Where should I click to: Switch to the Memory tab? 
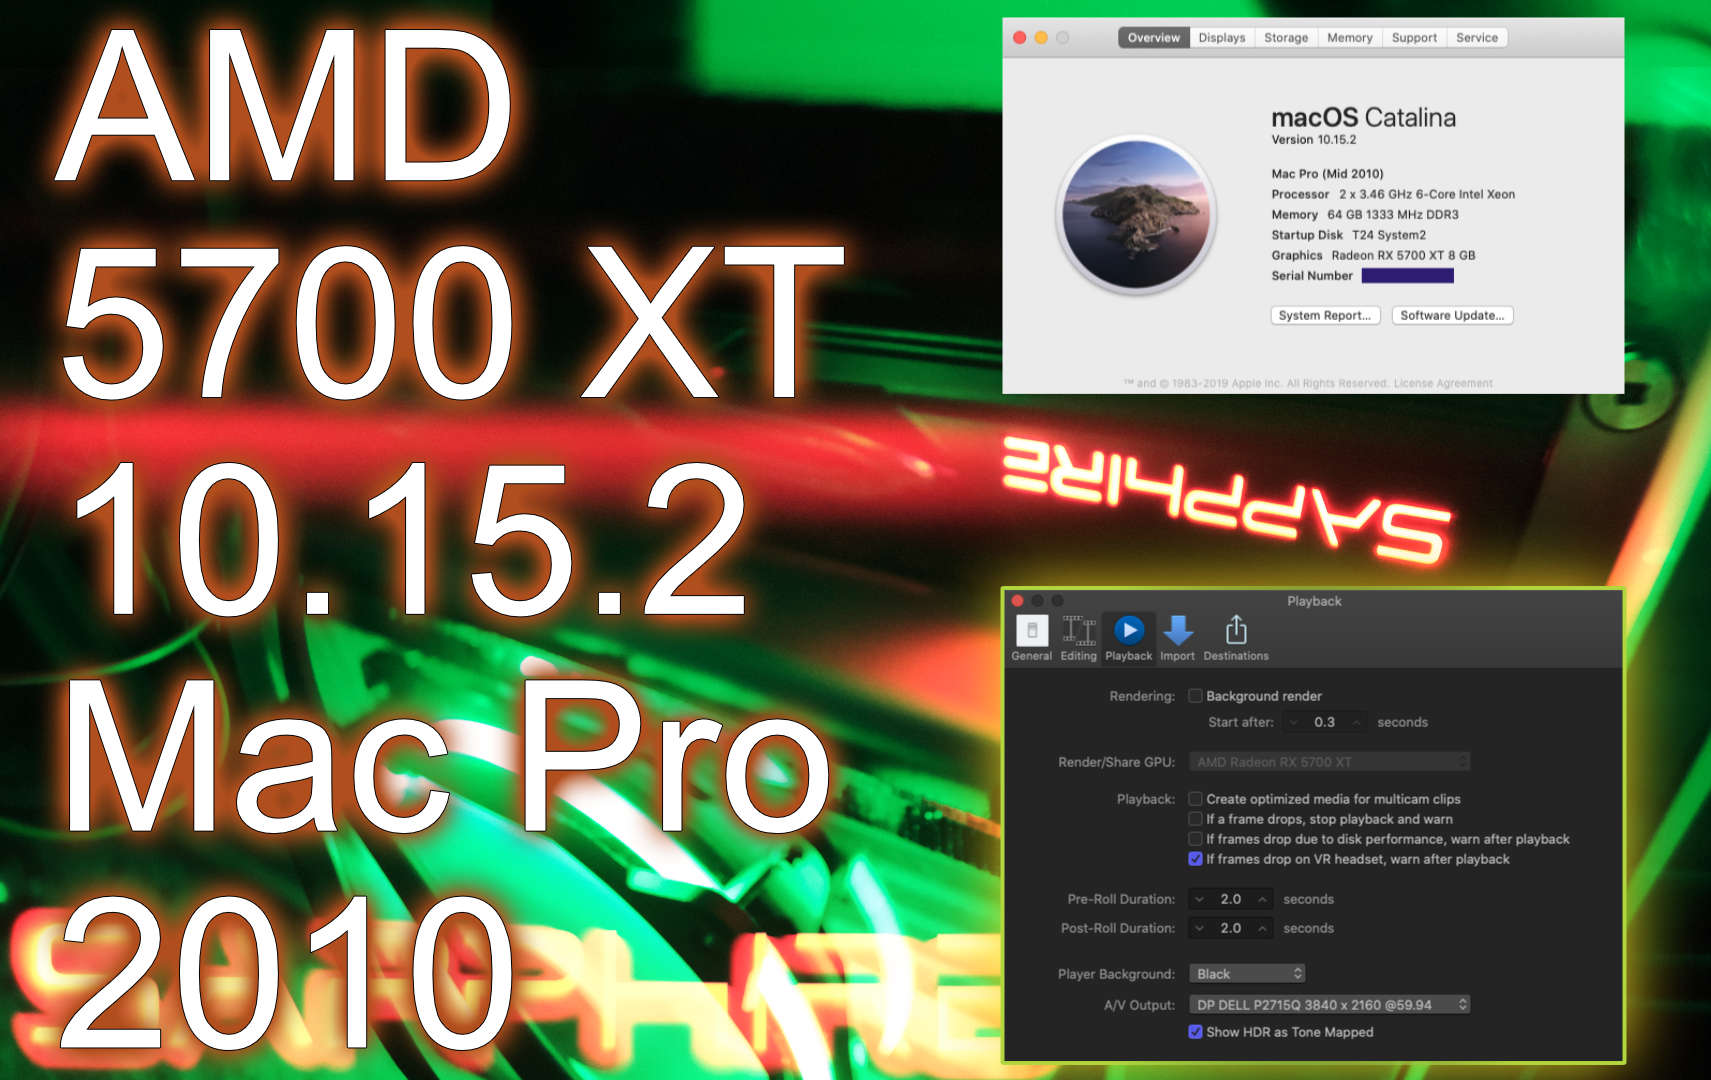(x=1350, y=38)
